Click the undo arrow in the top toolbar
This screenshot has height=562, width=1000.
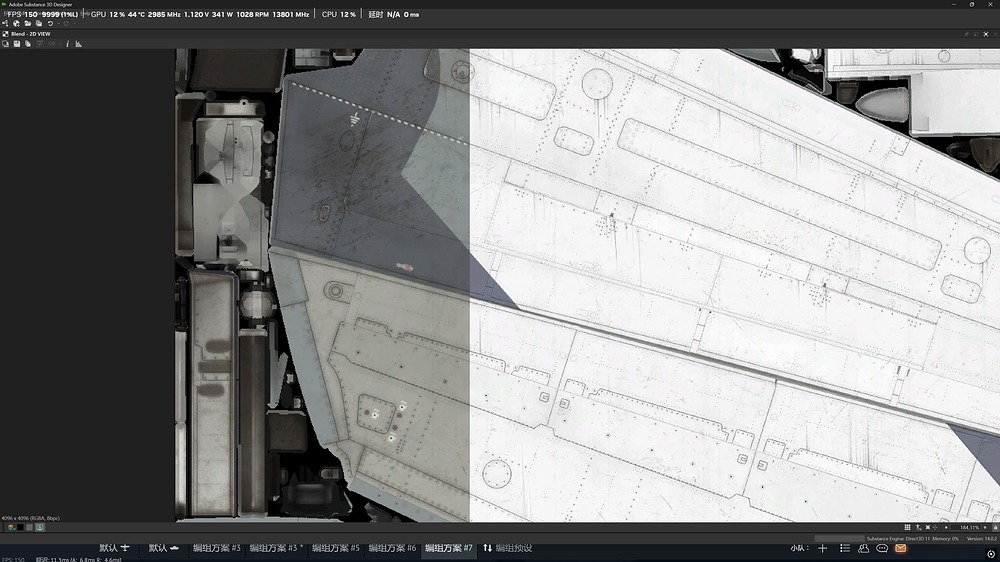pos(50,23)
